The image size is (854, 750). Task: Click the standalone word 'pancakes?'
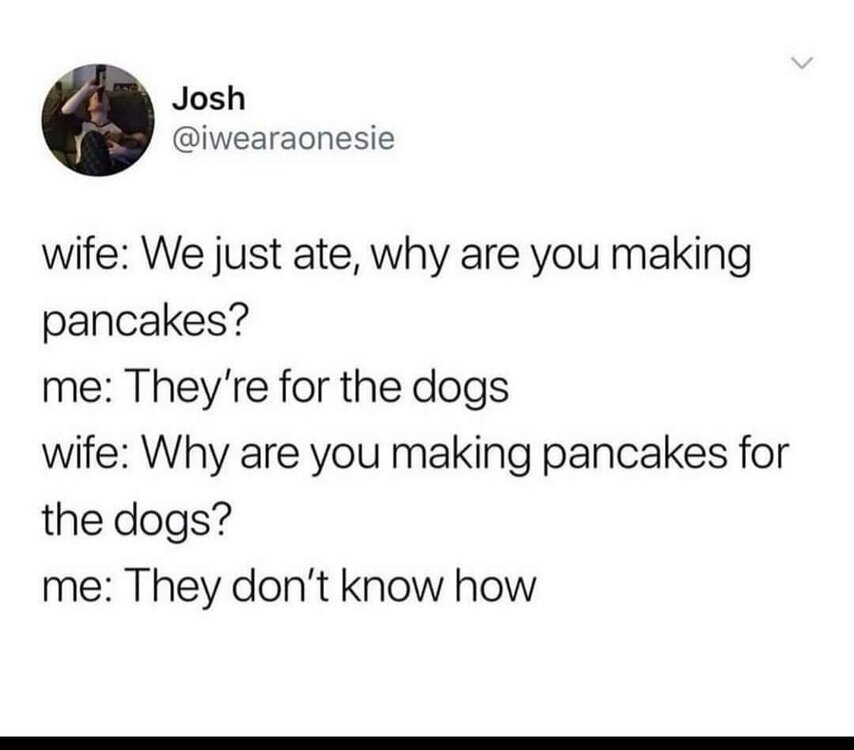[145, 321]
